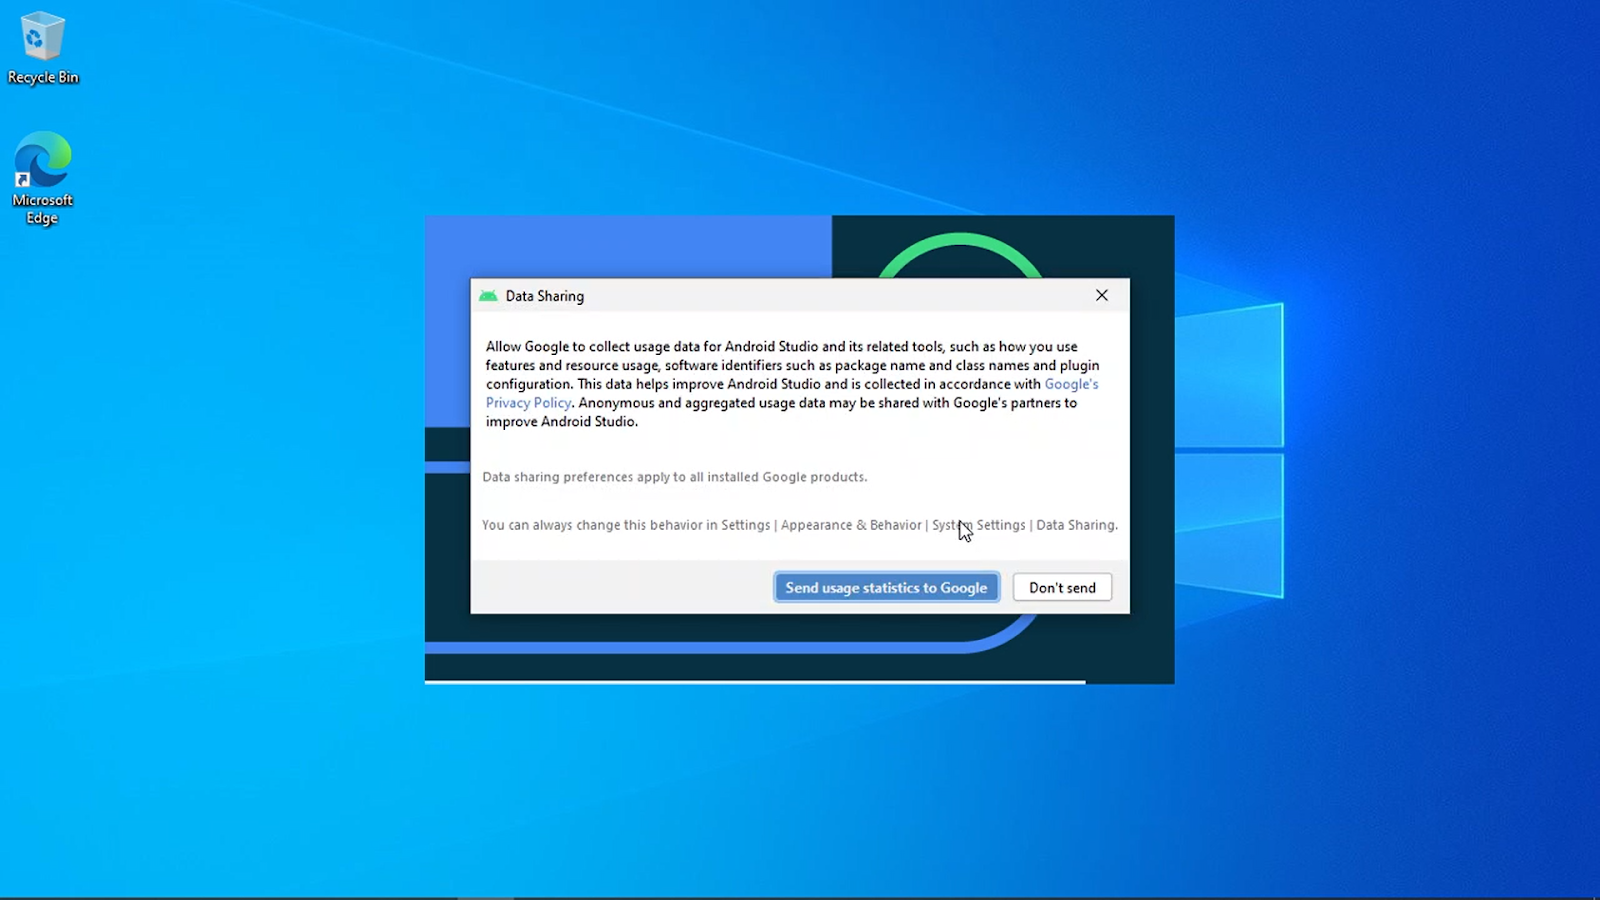The height and width of the screenshot is (900, 1600).
Task: Click 'You can always change this behavior' text
Action: [800, 525]
